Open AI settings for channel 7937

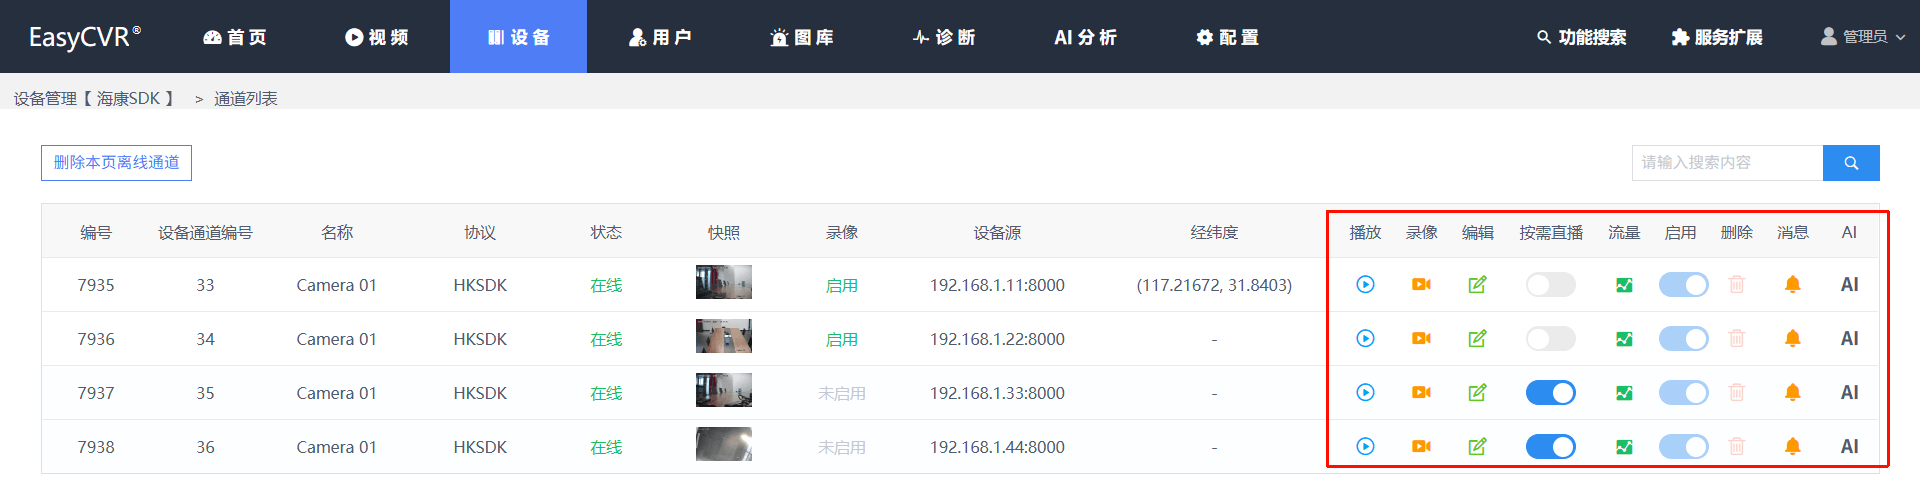point(1849,393)
